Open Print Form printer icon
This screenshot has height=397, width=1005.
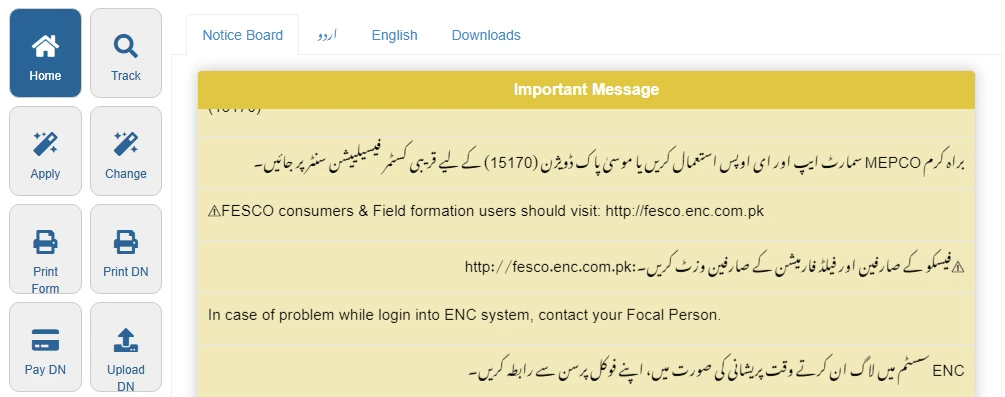point(45,242)
